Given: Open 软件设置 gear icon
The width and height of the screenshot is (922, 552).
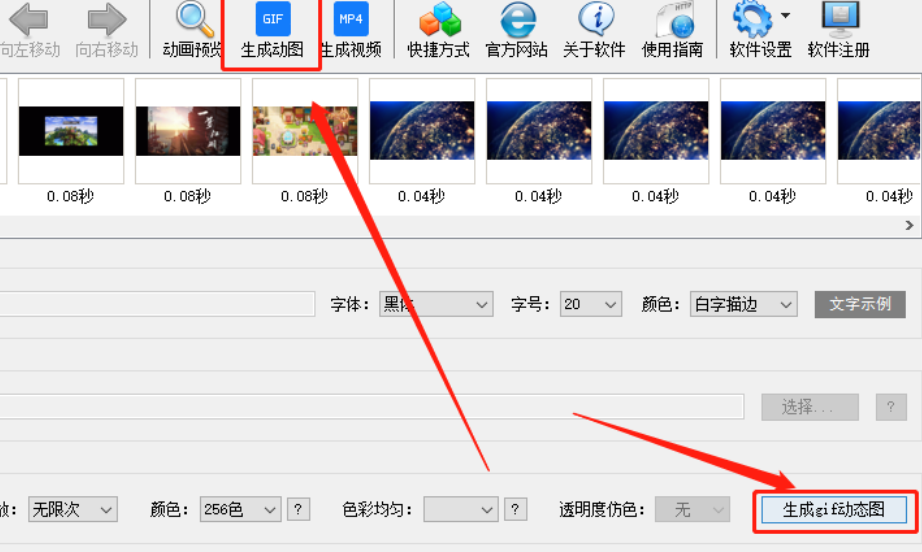Looking at the screenshot, I should 752,19.
